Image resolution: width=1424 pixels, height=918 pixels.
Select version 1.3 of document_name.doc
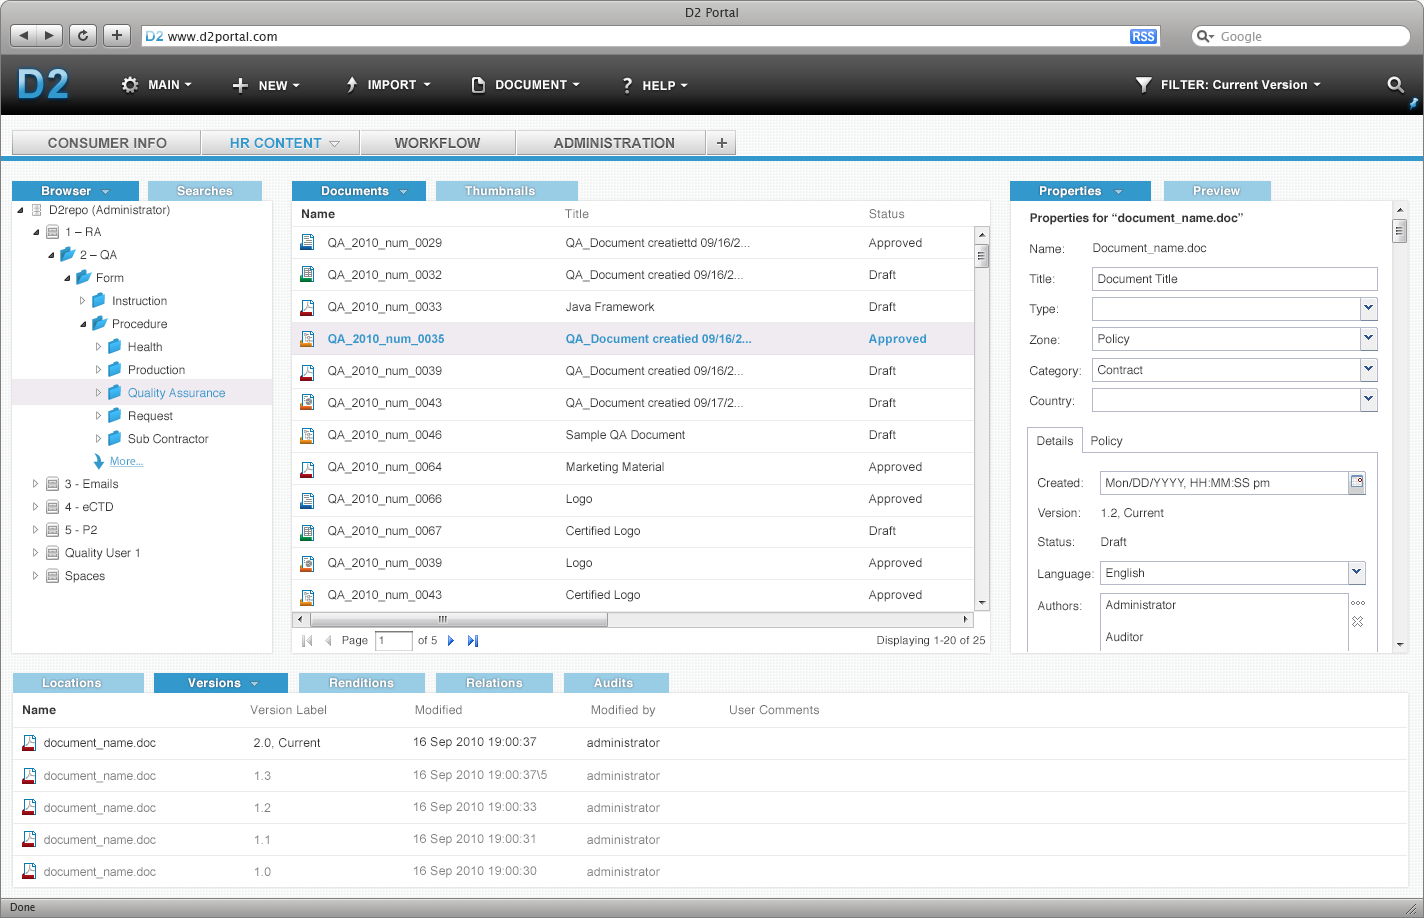point(710,775)
